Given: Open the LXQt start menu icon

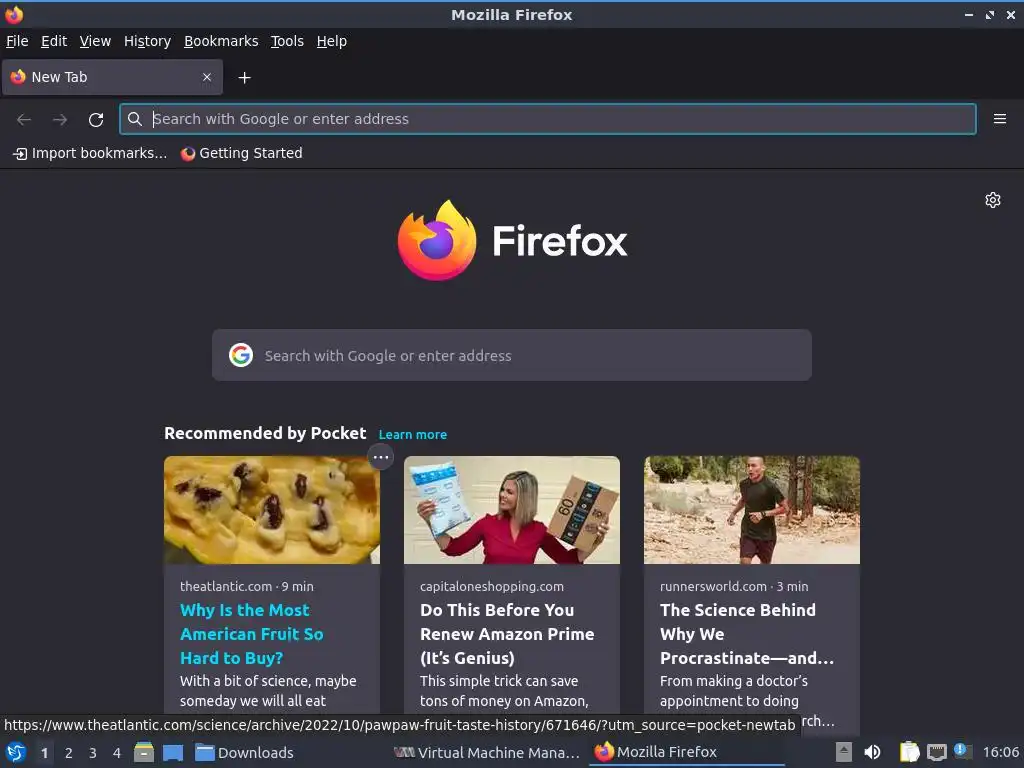Looking at the screenshot, I should pyautogui.click(x=15, y=752).
